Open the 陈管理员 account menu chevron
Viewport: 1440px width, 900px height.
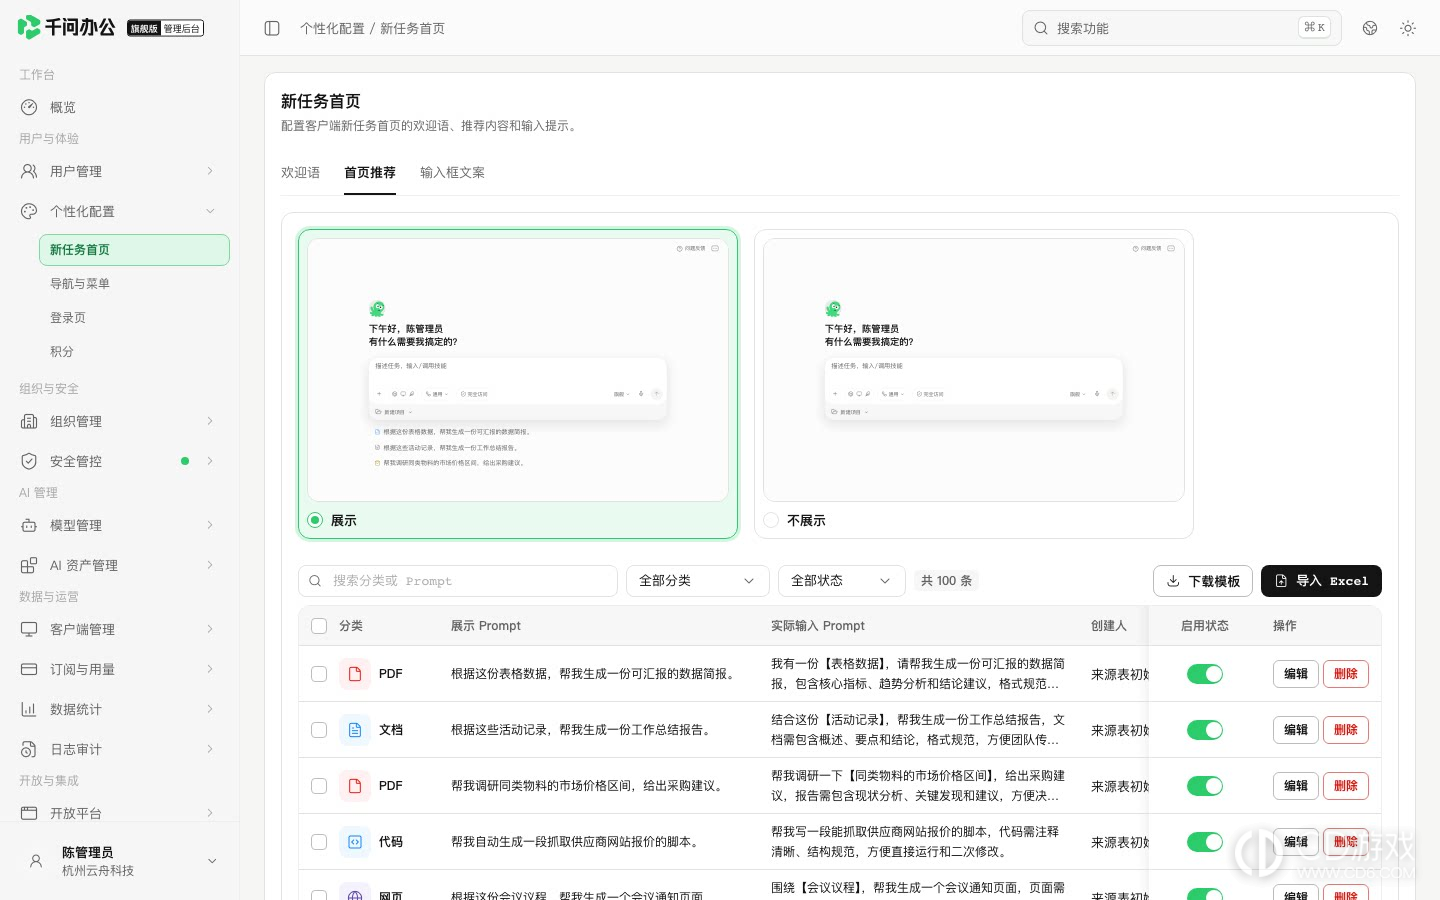pos(212,861)
